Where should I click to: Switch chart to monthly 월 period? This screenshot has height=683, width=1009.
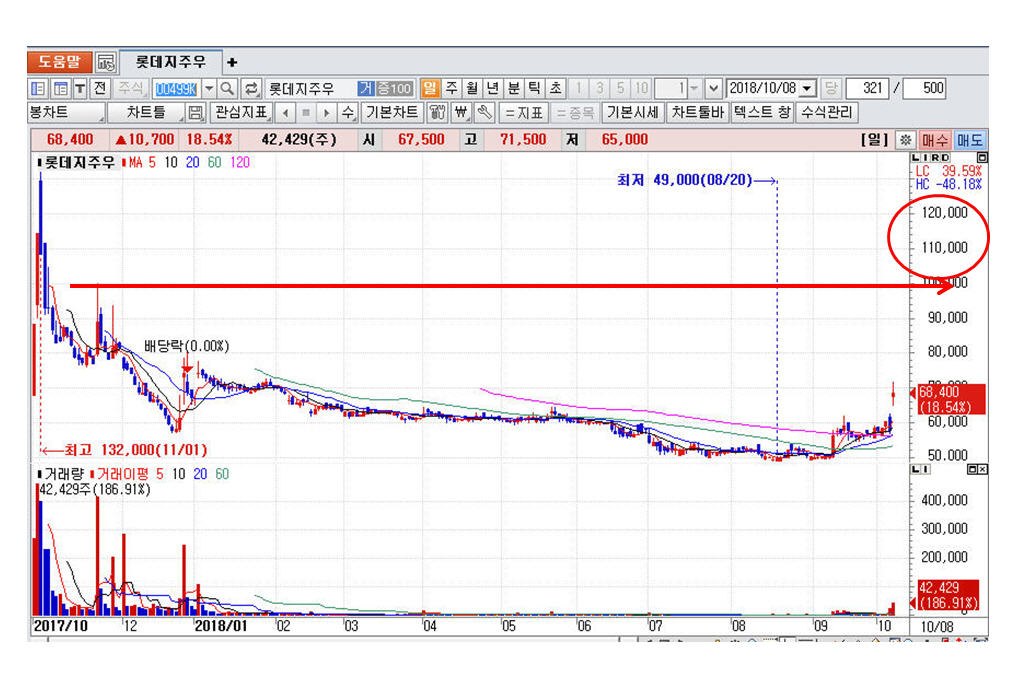coord(472,88)
